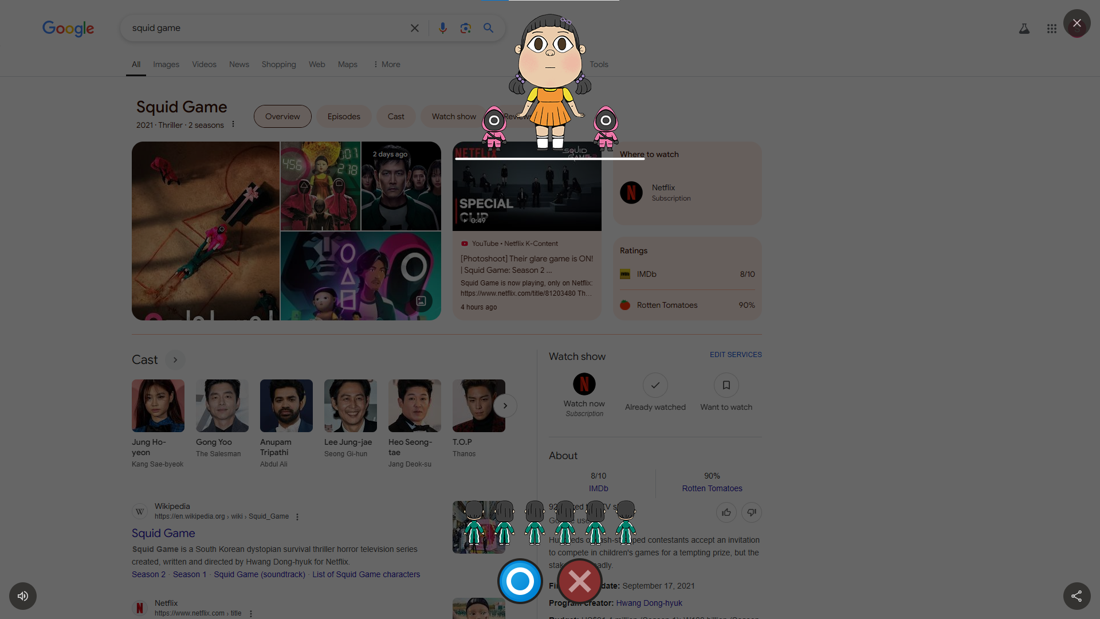The height and width of the screenshot is (619, 1100).
Task: Open Squid Game panel options menu
Action: 234,125
